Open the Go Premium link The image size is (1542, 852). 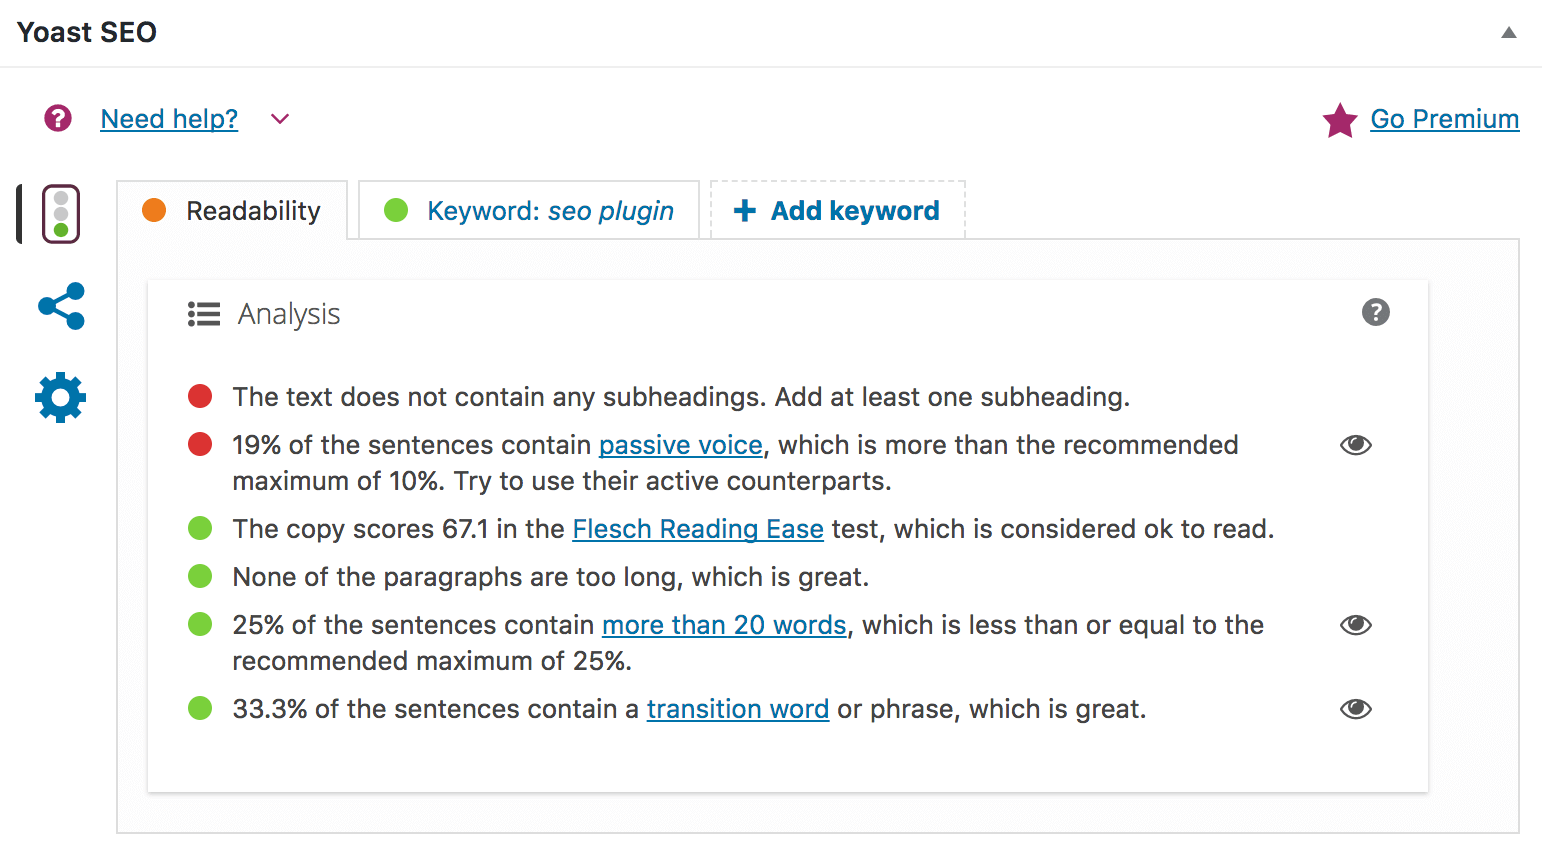[x=1444, y=119]
